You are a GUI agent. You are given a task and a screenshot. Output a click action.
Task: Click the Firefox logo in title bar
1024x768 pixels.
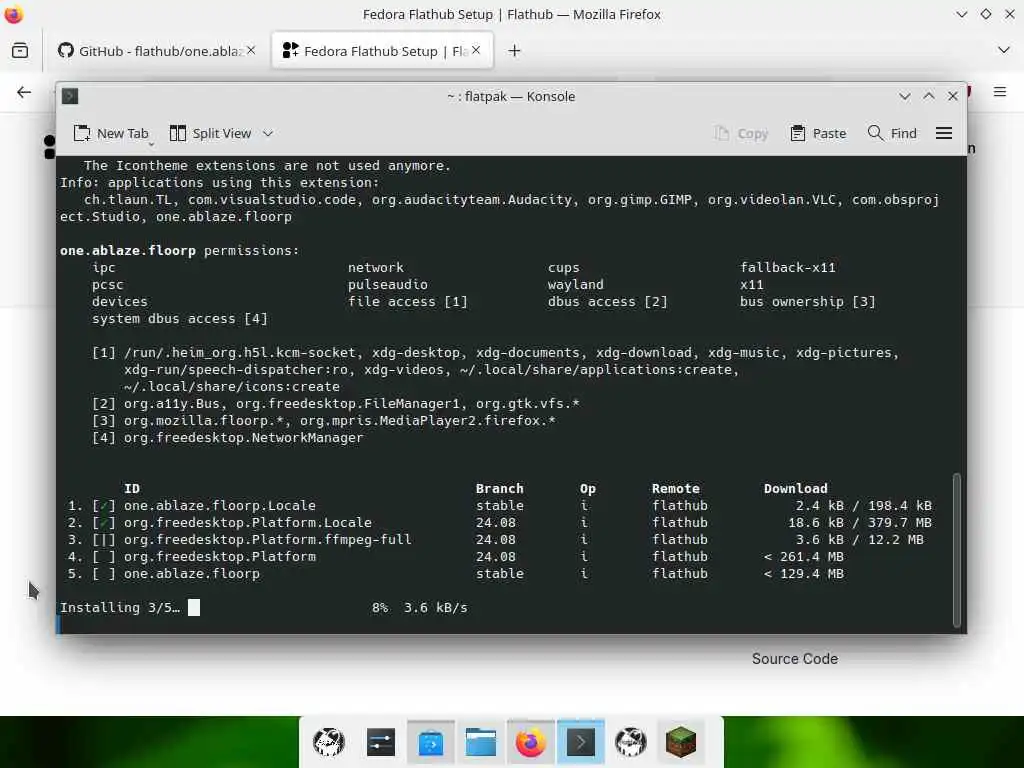[13, 14]
